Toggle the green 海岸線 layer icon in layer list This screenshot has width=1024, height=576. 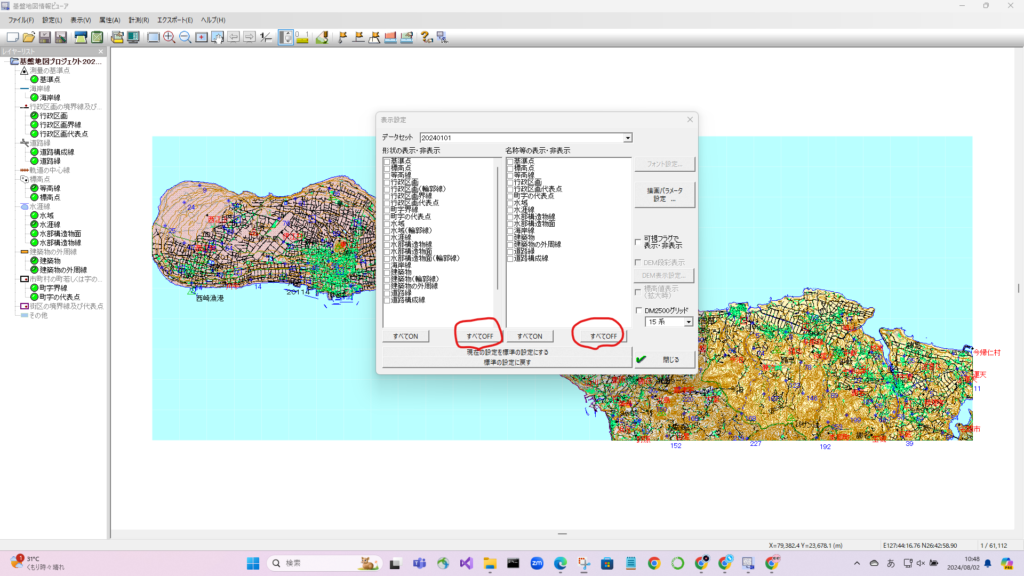[x=34, y=97]
